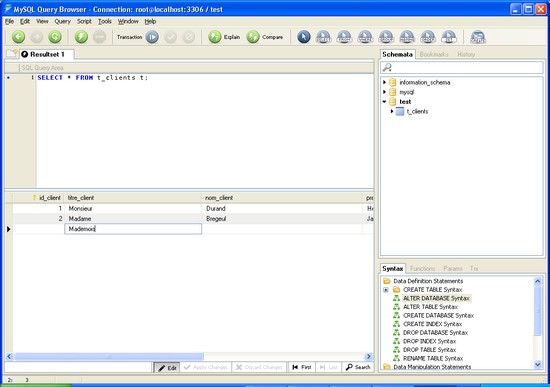
Task: Pick the HAVING clause tool
Action: (407, 37)
